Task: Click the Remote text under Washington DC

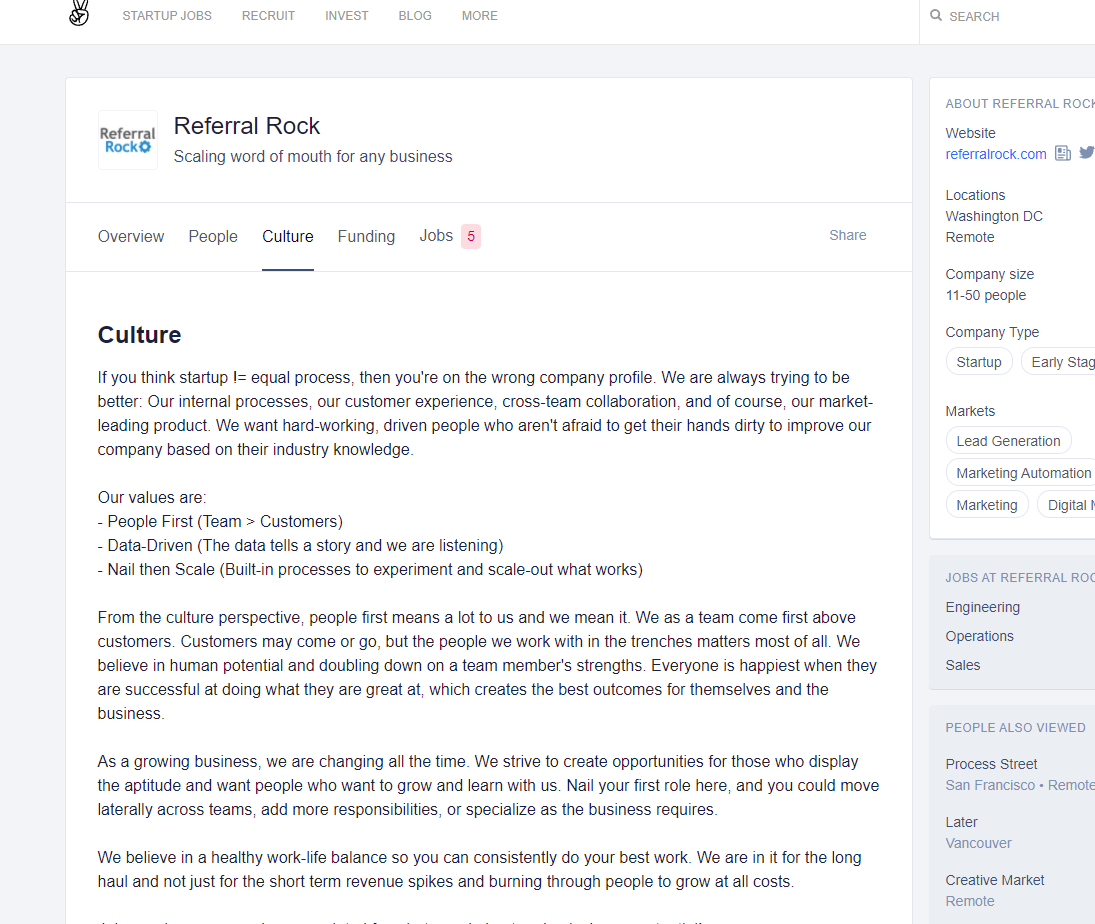Action: pyautogui.click(x=969, y=237)
